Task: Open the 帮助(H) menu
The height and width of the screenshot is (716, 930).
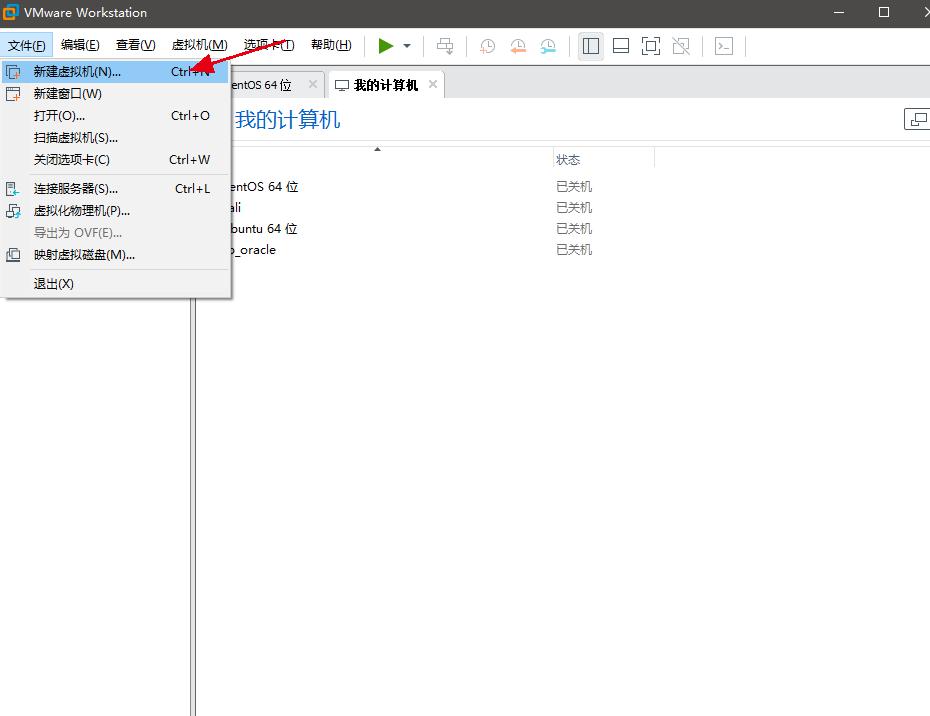Action: coord(332,45)
